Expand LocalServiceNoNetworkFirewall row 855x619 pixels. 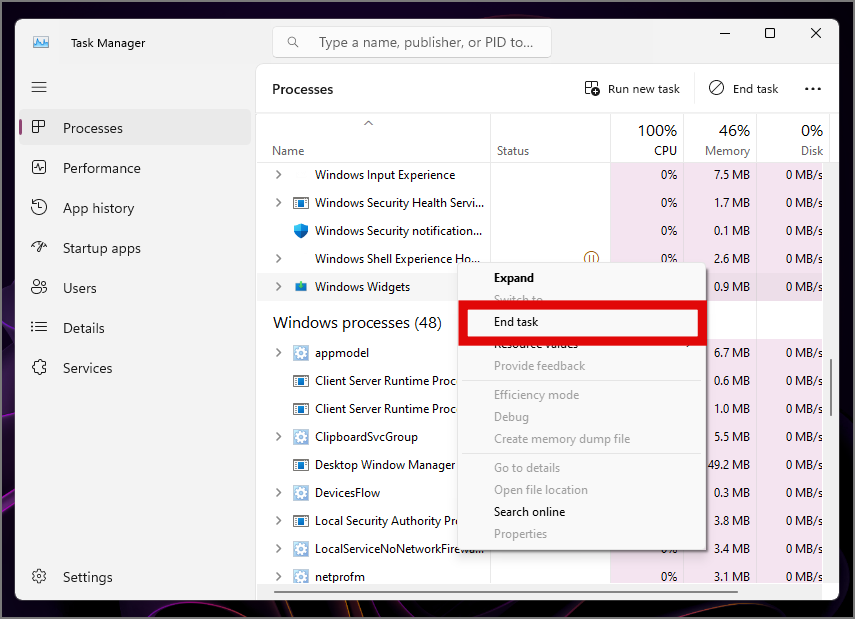pos(279,549)
